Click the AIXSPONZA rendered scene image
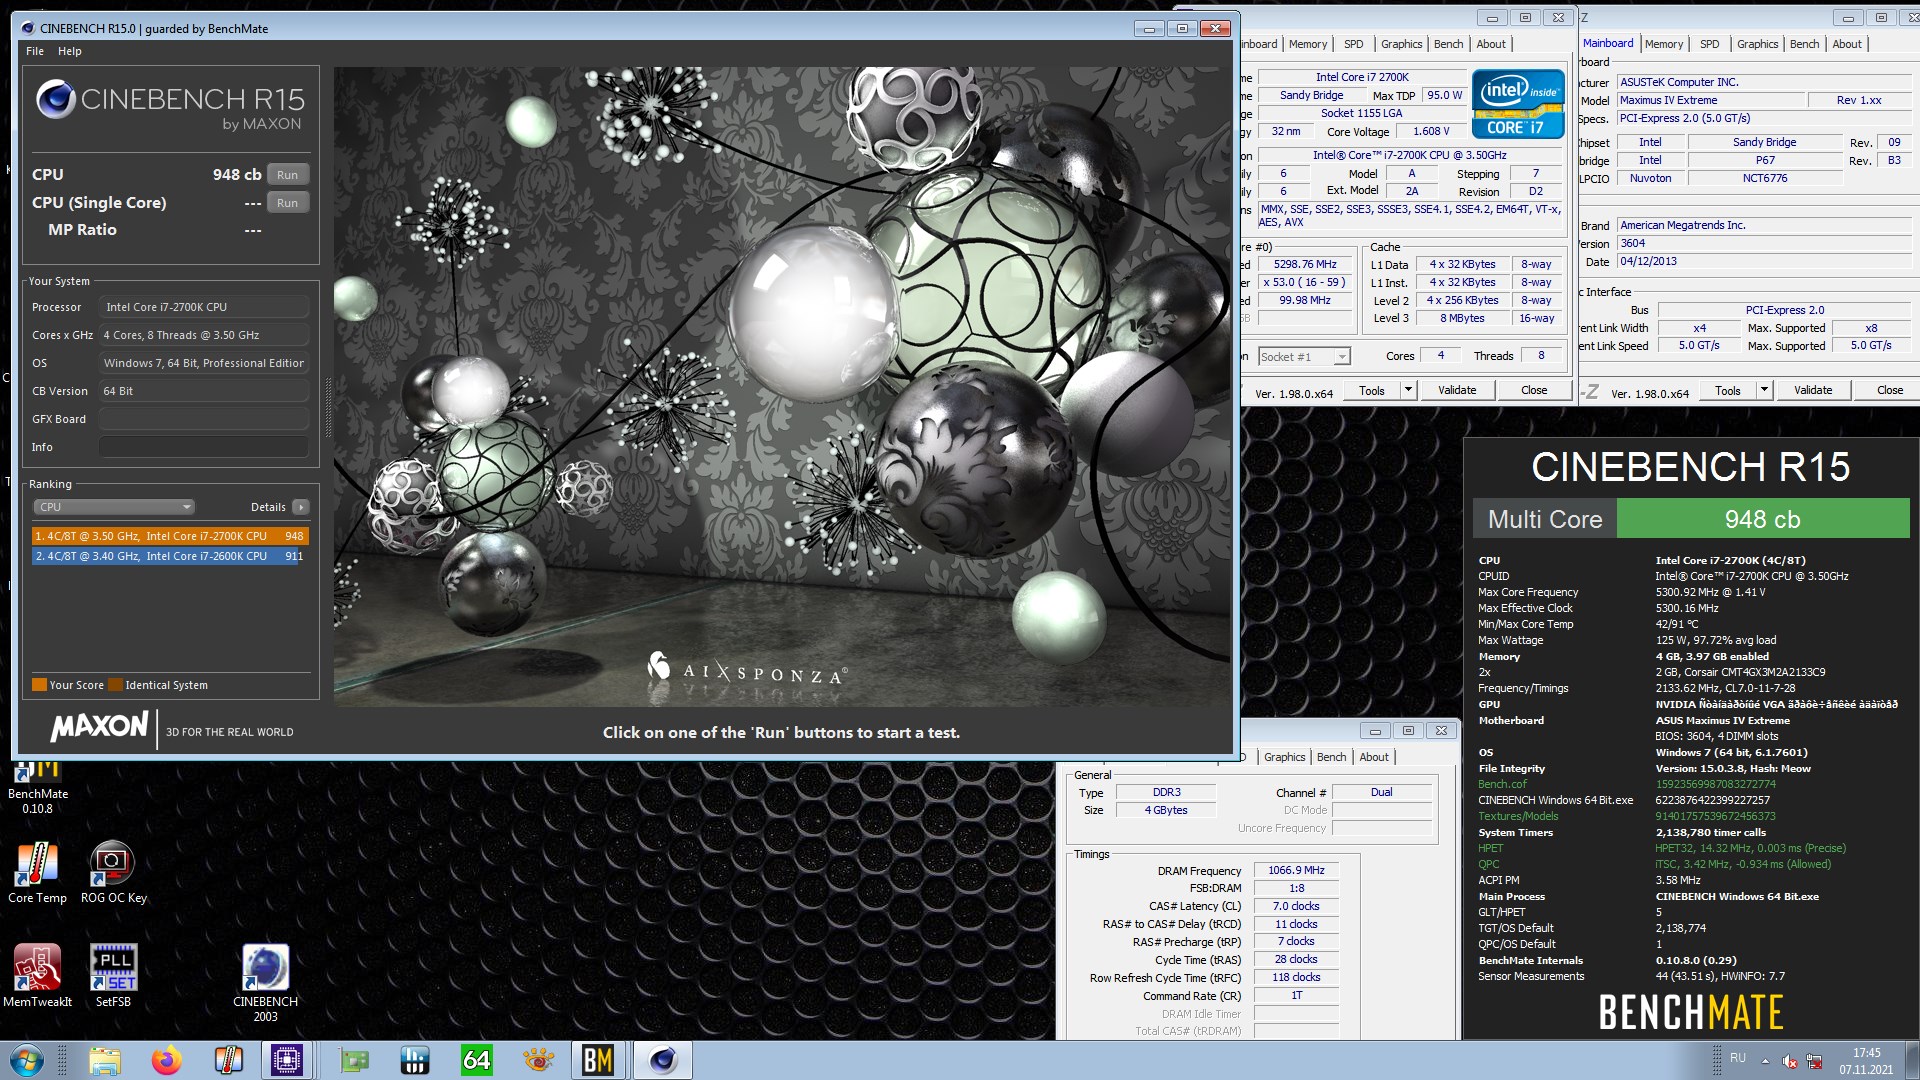The width and height of the screenshot is (1920, 1080). tap(782, 387)
